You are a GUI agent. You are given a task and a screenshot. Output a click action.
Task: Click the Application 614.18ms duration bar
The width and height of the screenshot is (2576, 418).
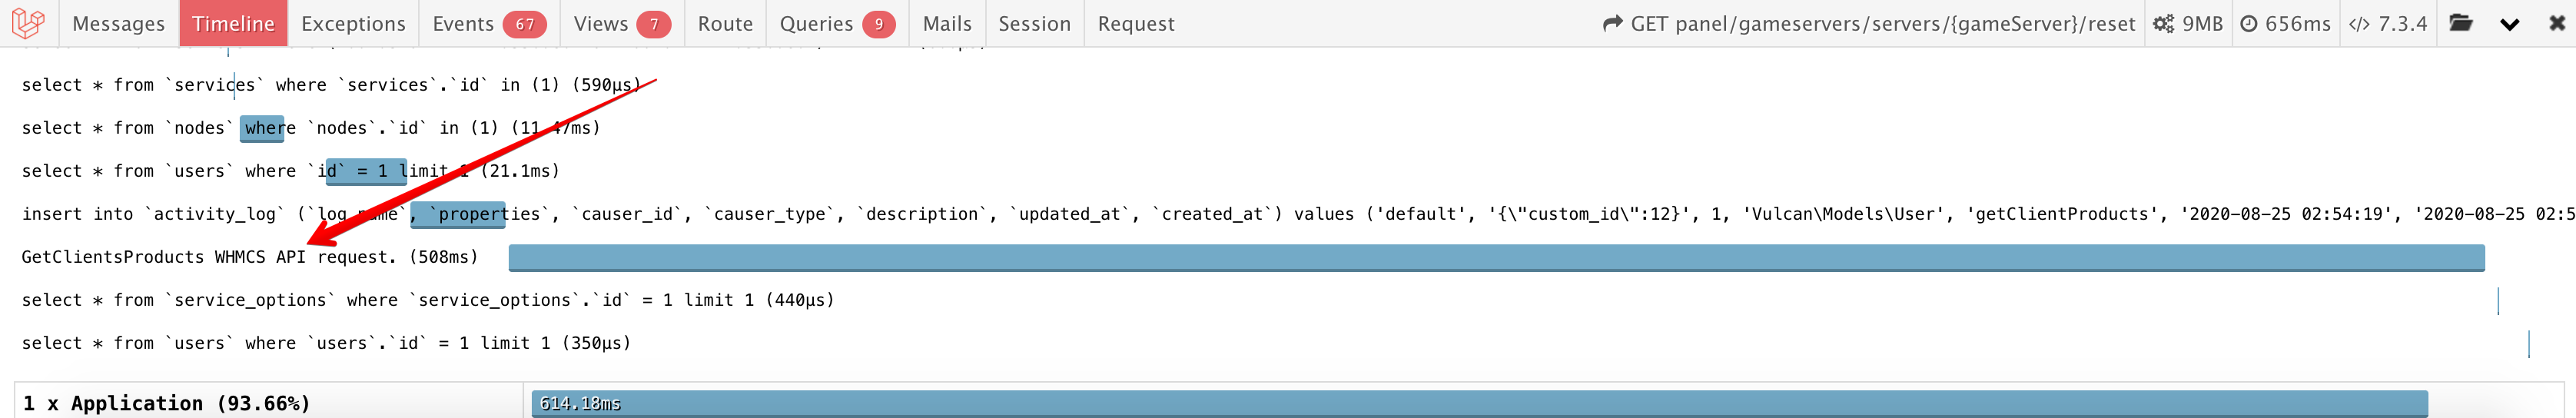(x=1479, y=403)
